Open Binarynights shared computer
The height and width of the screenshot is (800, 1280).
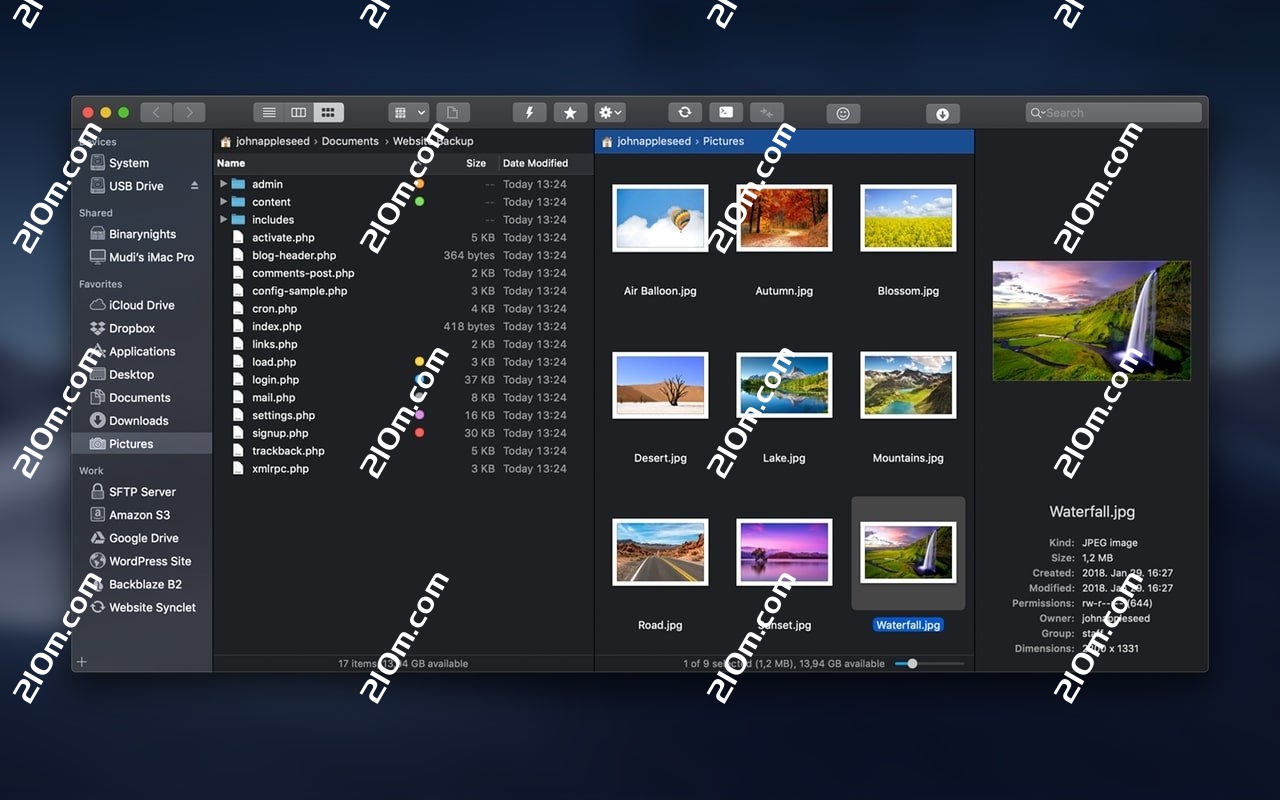coord(141,234)
